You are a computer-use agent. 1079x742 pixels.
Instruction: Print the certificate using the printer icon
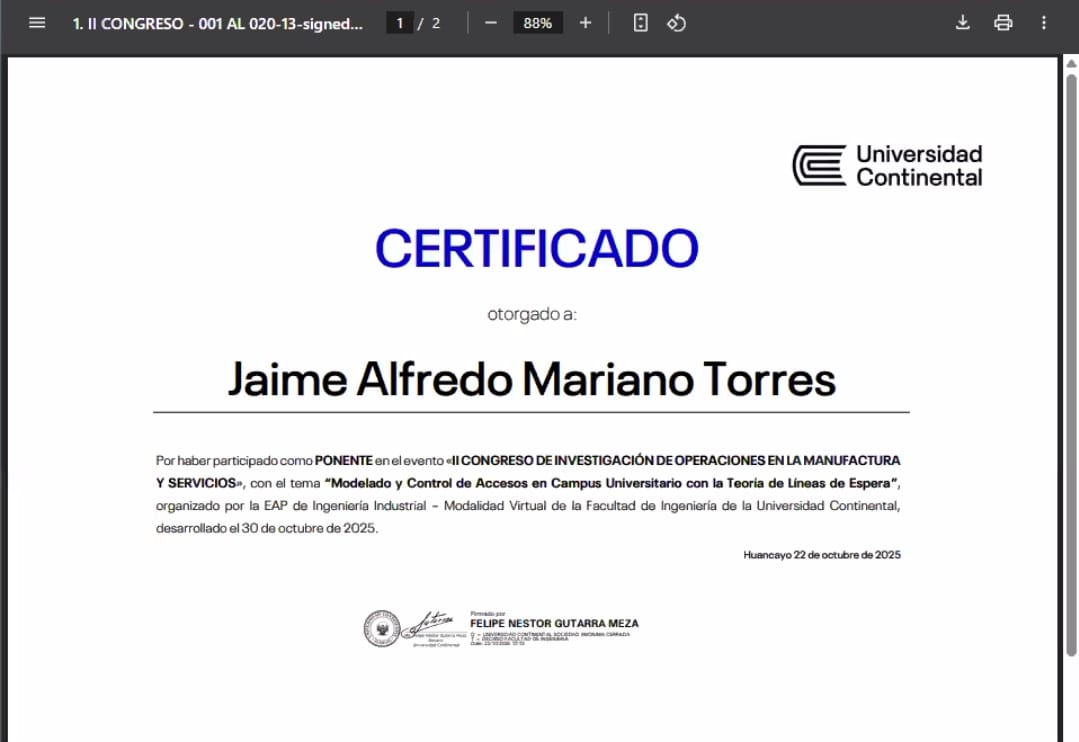(1003, 23)
